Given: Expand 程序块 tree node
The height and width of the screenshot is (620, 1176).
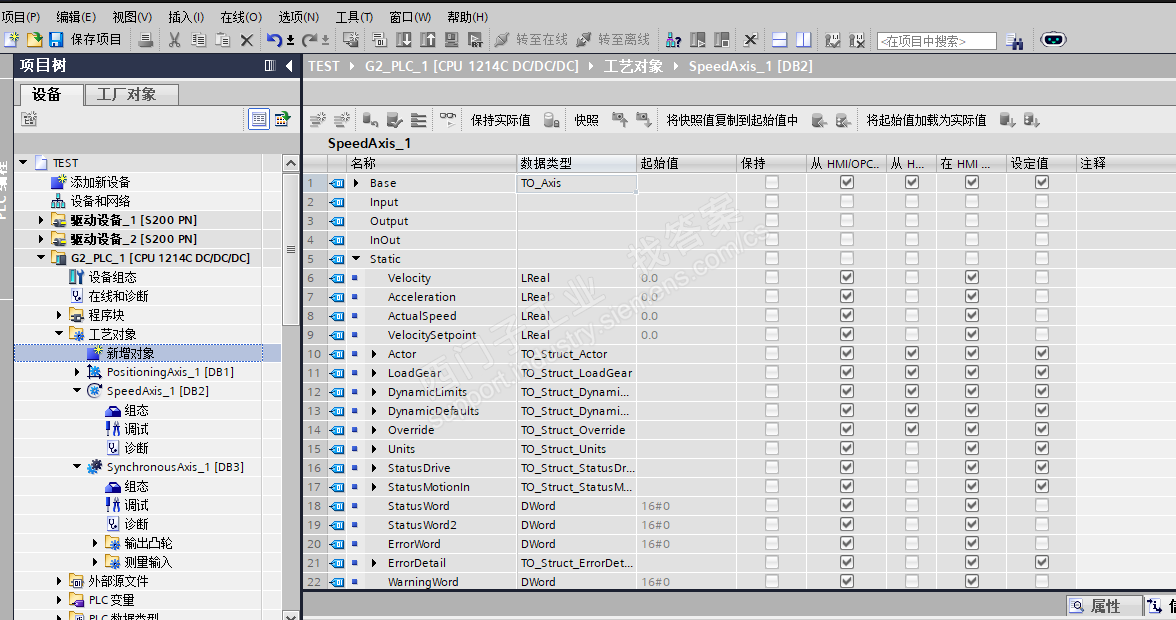Looking at the screenshot, I should click(59, 315).
